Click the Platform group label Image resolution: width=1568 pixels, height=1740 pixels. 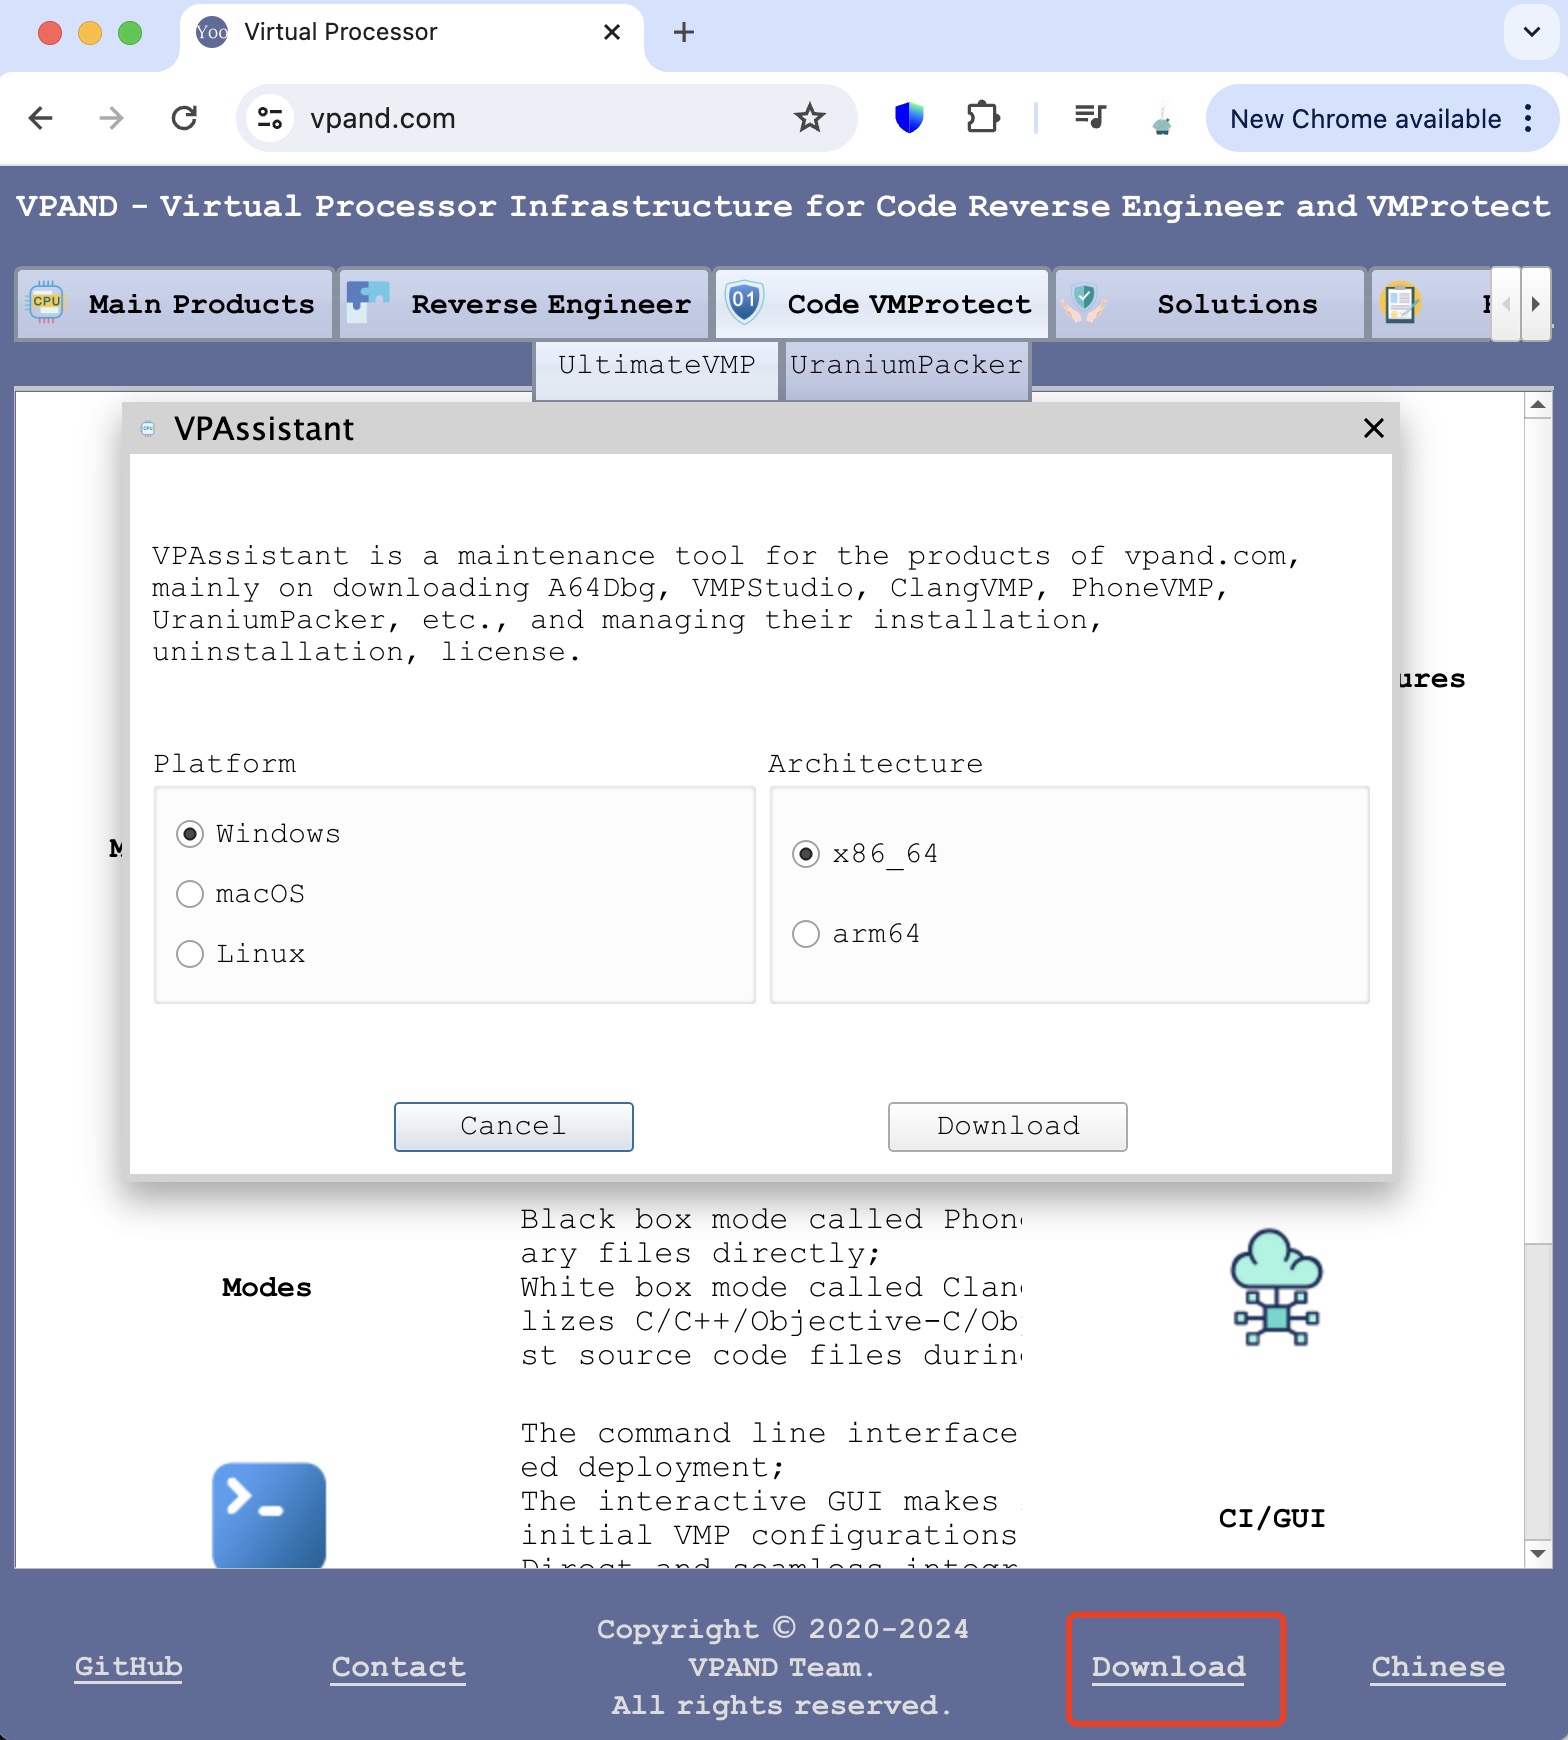tap(224, 764)
